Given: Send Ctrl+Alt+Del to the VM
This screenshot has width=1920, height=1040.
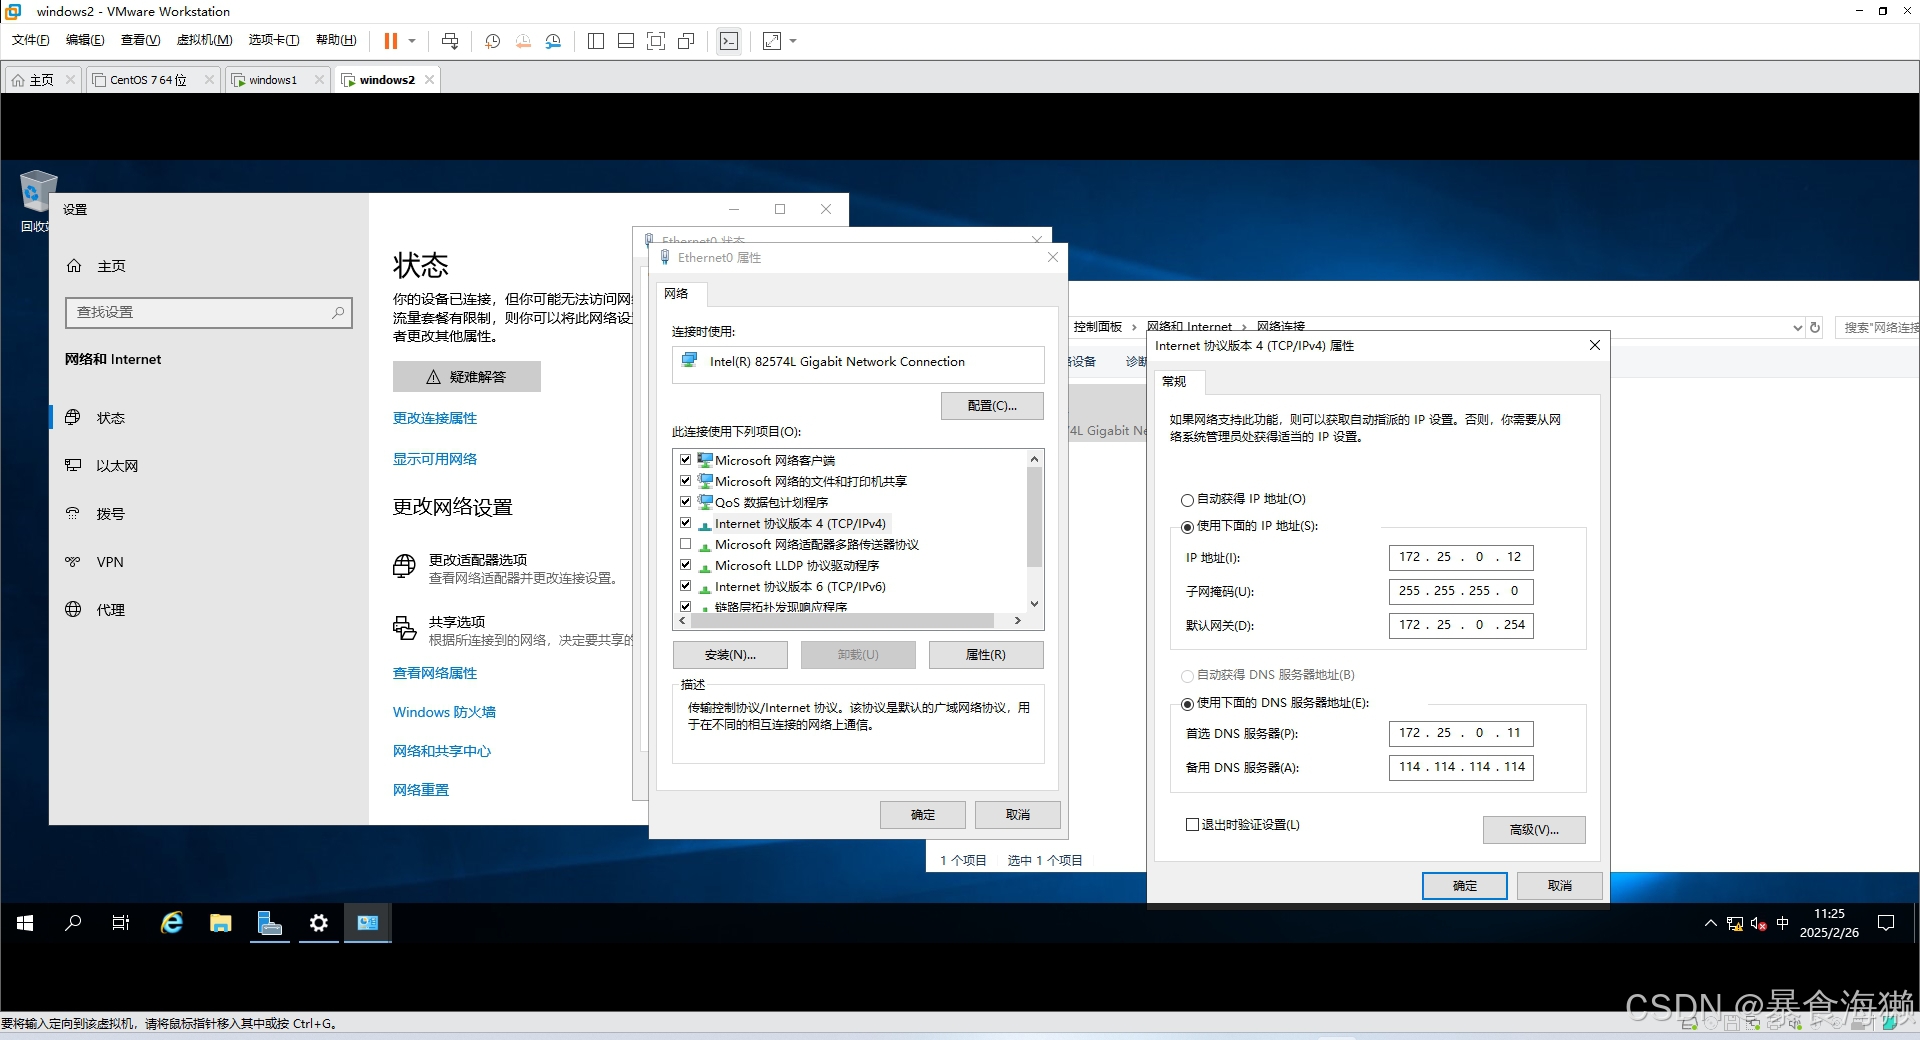Looking at the screenshot, I should click(450, 41).
